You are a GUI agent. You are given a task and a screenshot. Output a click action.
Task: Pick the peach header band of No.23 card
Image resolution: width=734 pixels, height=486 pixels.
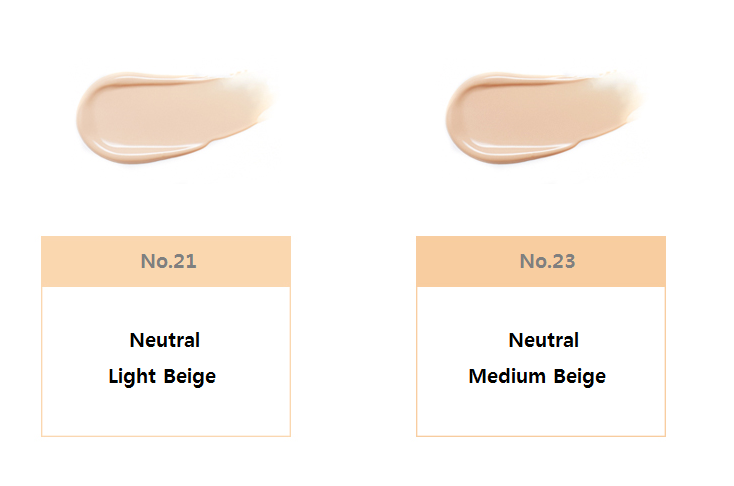541,261
